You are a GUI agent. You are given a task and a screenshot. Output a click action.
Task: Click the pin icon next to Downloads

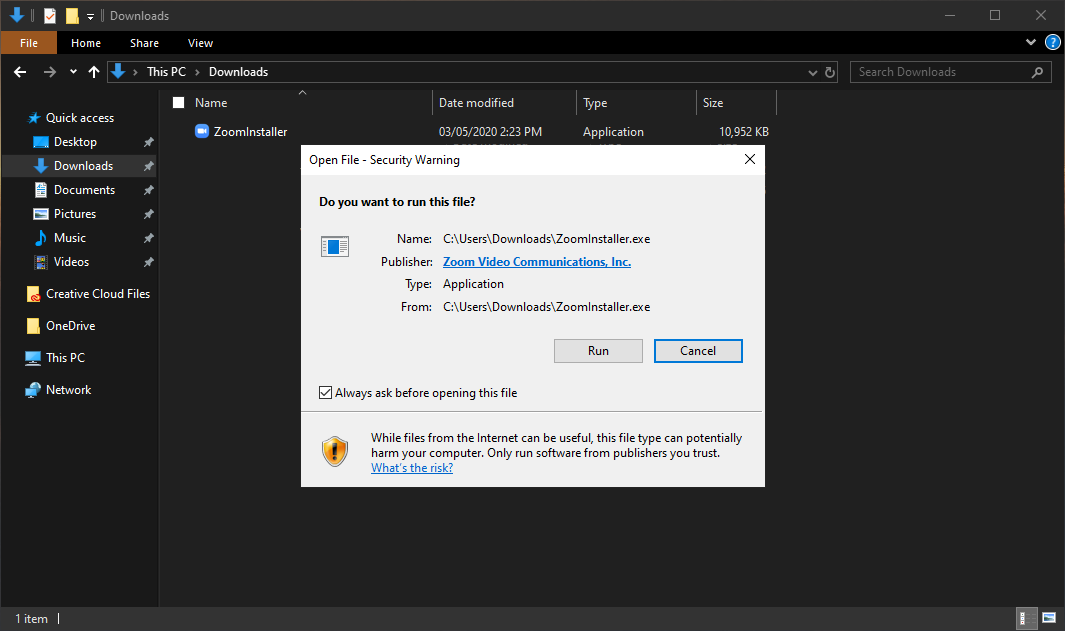point(148,166)
